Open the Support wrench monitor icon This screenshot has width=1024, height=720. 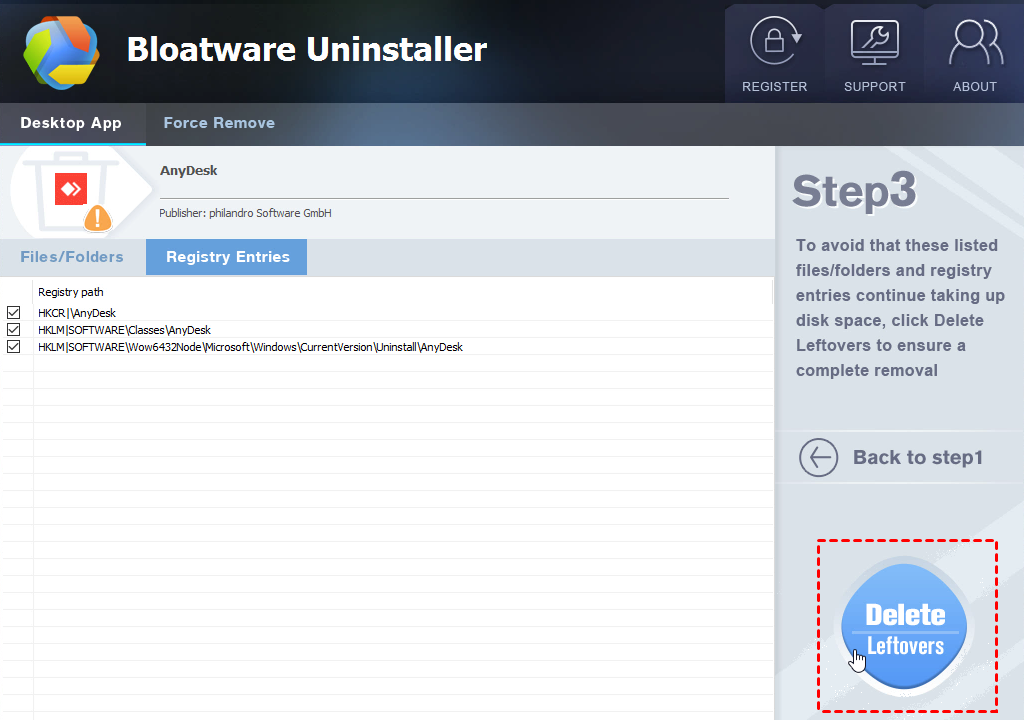pos(874,42)
